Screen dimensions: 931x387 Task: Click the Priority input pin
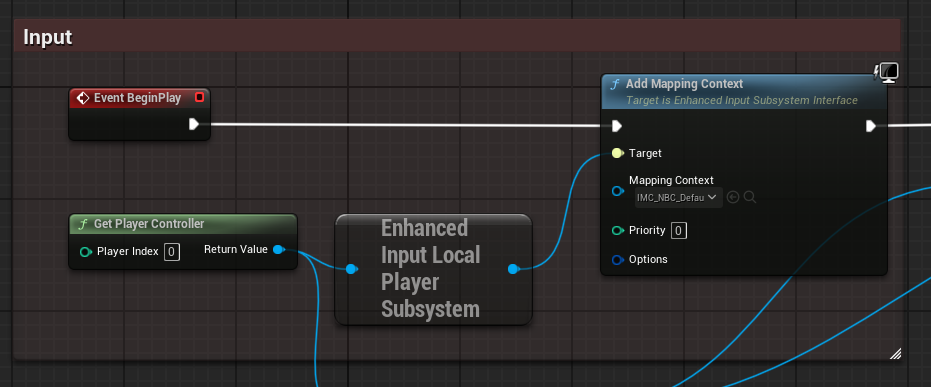[618, 230]
